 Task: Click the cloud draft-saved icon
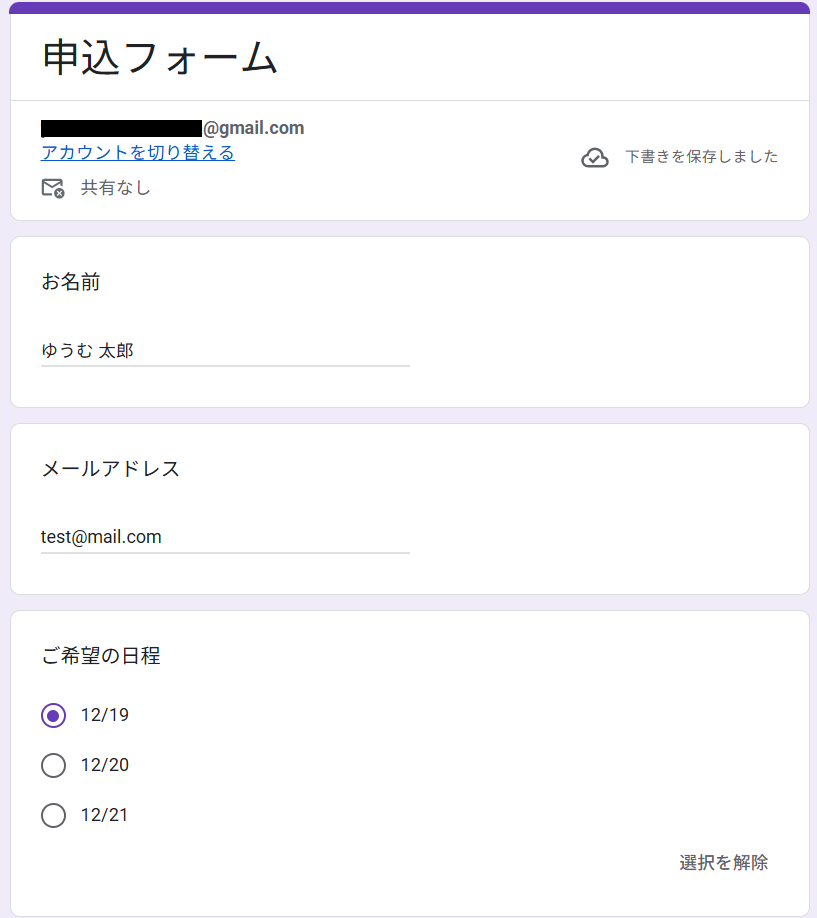coord(595,158)
